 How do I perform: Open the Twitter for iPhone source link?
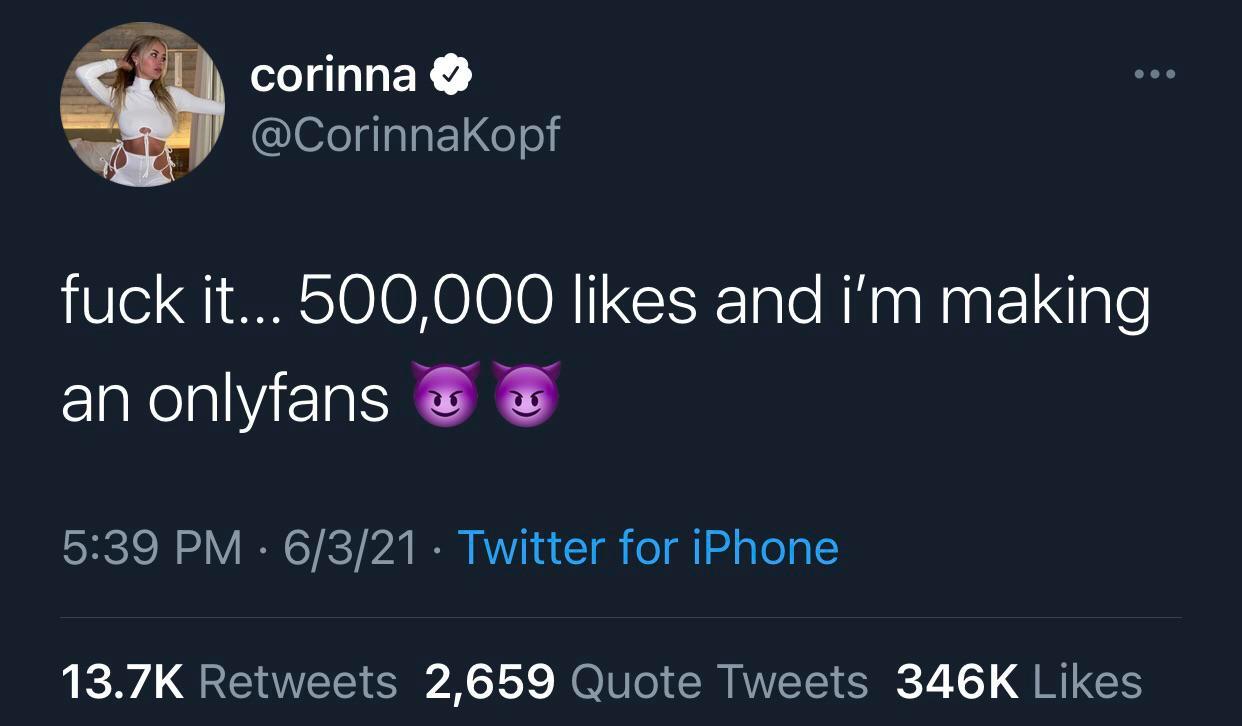pos(647,548)
